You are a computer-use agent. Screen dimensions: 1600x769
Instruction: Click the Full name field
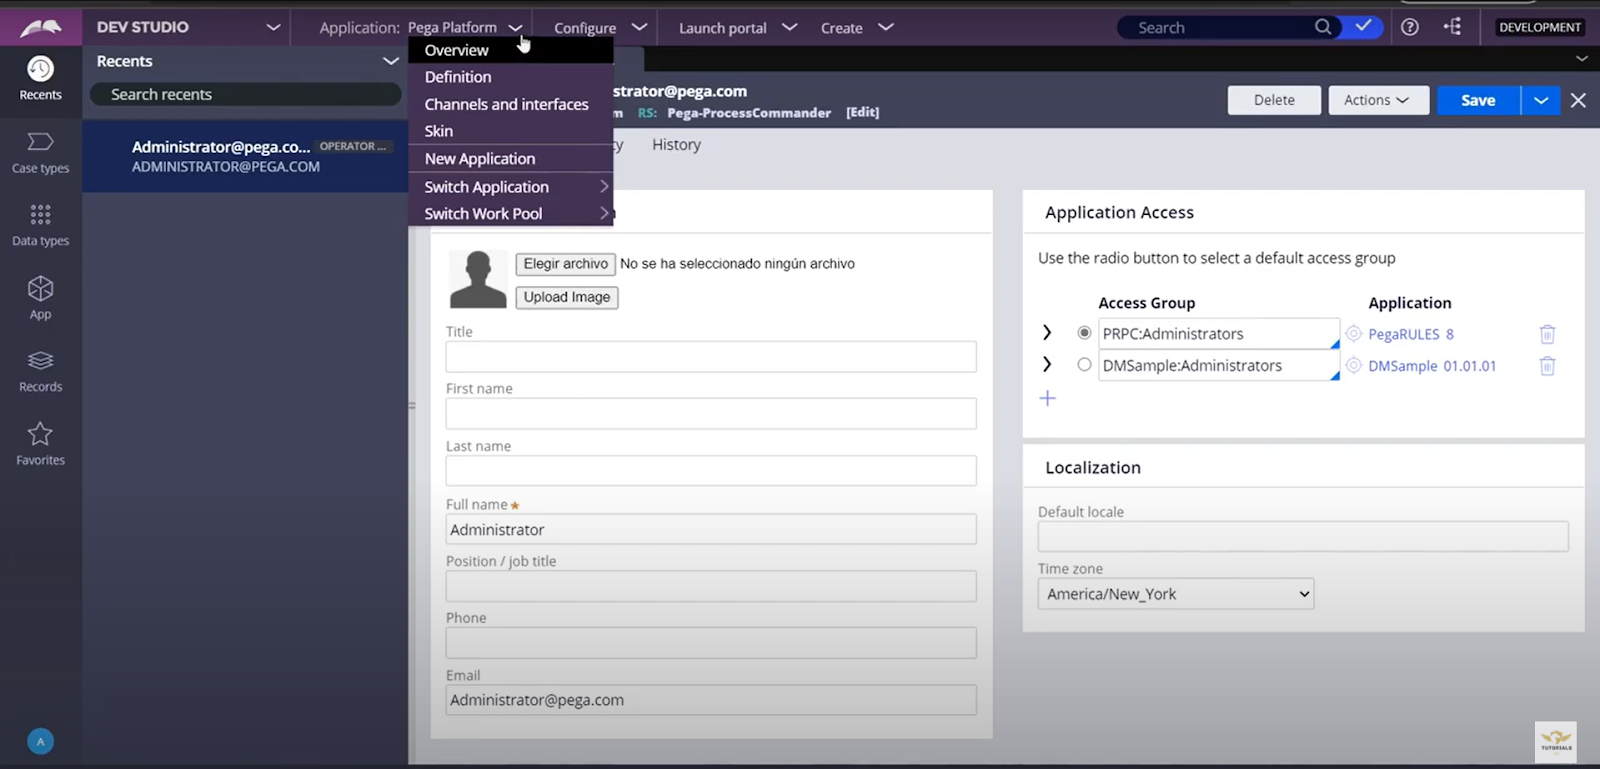(711, 529)
